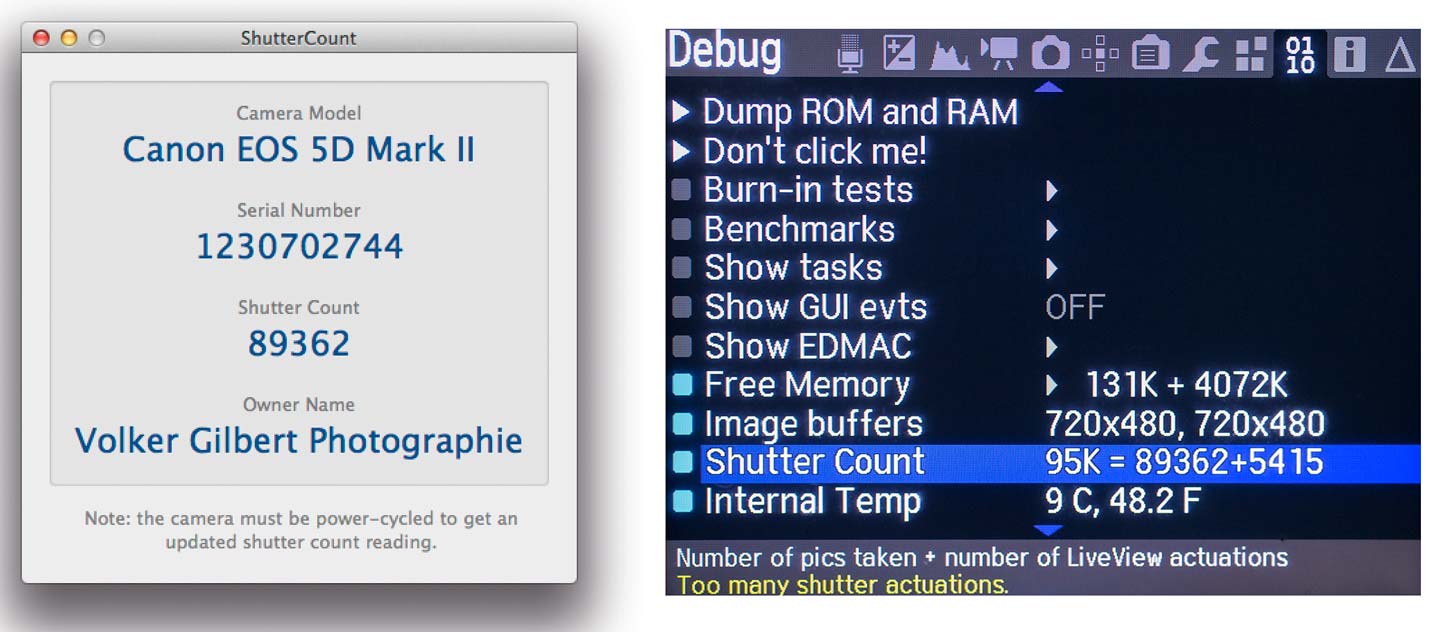Click the 'Number of pics taken' help line
The width and height of the screenshot is (1440, 632).
[982, 558]
